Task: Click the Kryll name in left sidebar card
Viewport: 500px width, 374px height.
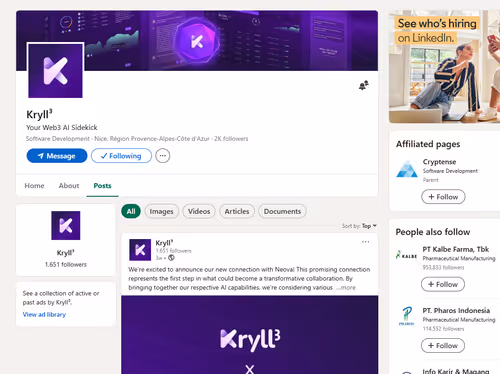Action: pyautogui.click(x=66, y=253)
